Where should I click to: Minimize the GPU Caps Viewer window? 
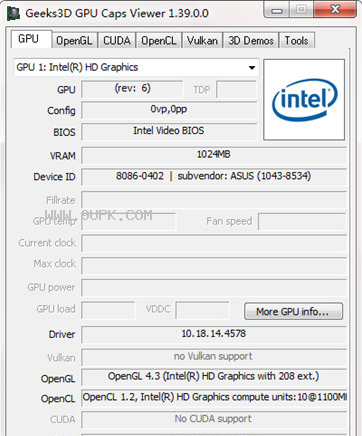pyautogui.click(x=277, y=10)
